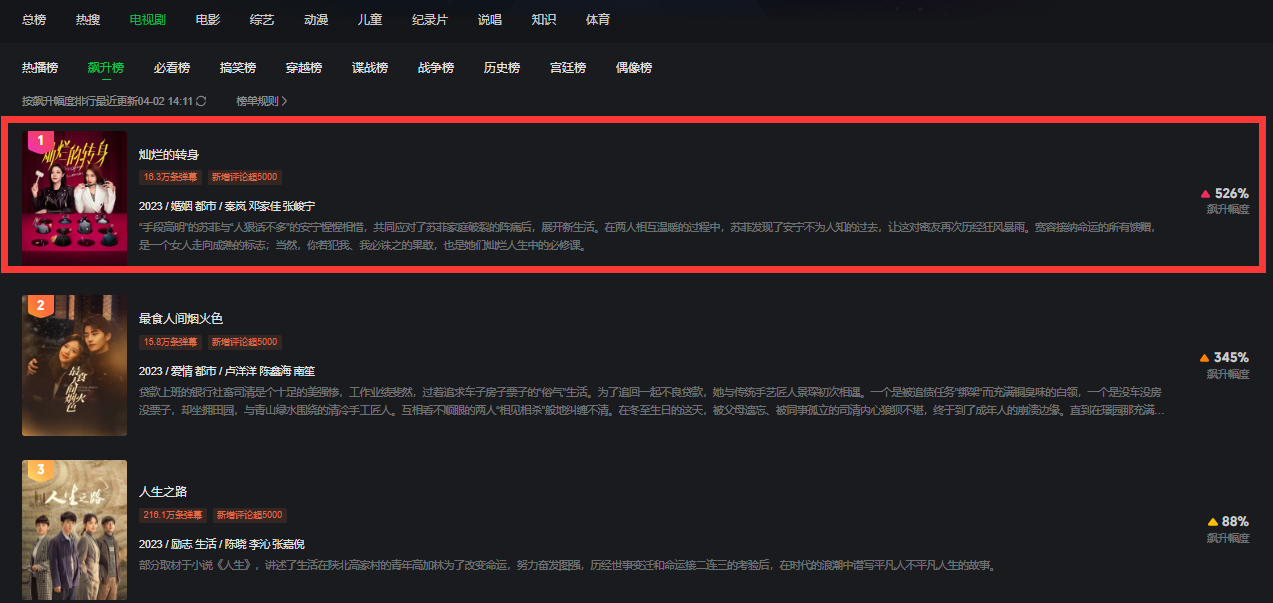Switch to the 穿越榜 sub-ranking tab
This screenshot has height=603, width=1273.
(x=304, y=68)
